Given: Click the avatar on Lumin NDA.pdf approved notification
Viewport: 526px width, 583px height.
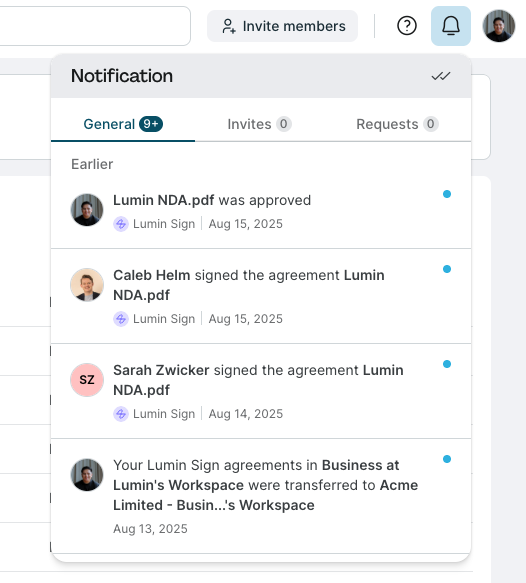Looking at the screenshot, I should (87, 210).
